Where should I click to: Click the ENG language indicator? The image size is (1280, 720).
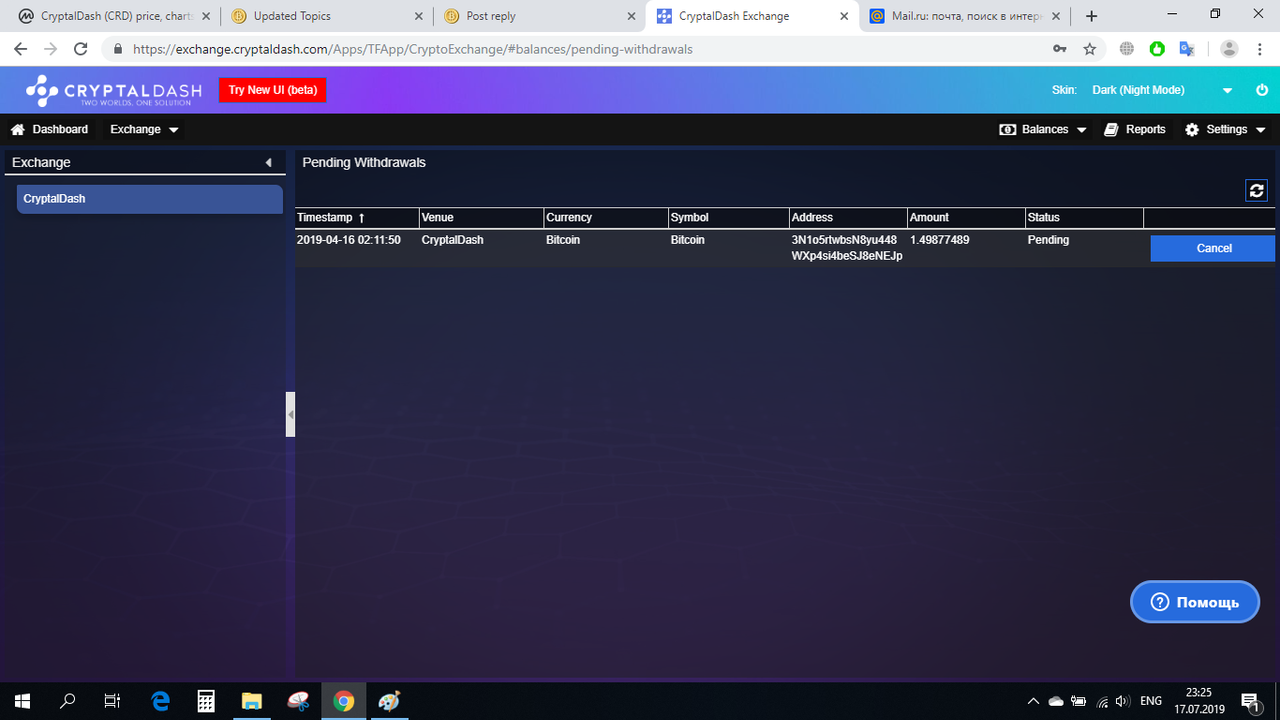tap(1151, 701)
